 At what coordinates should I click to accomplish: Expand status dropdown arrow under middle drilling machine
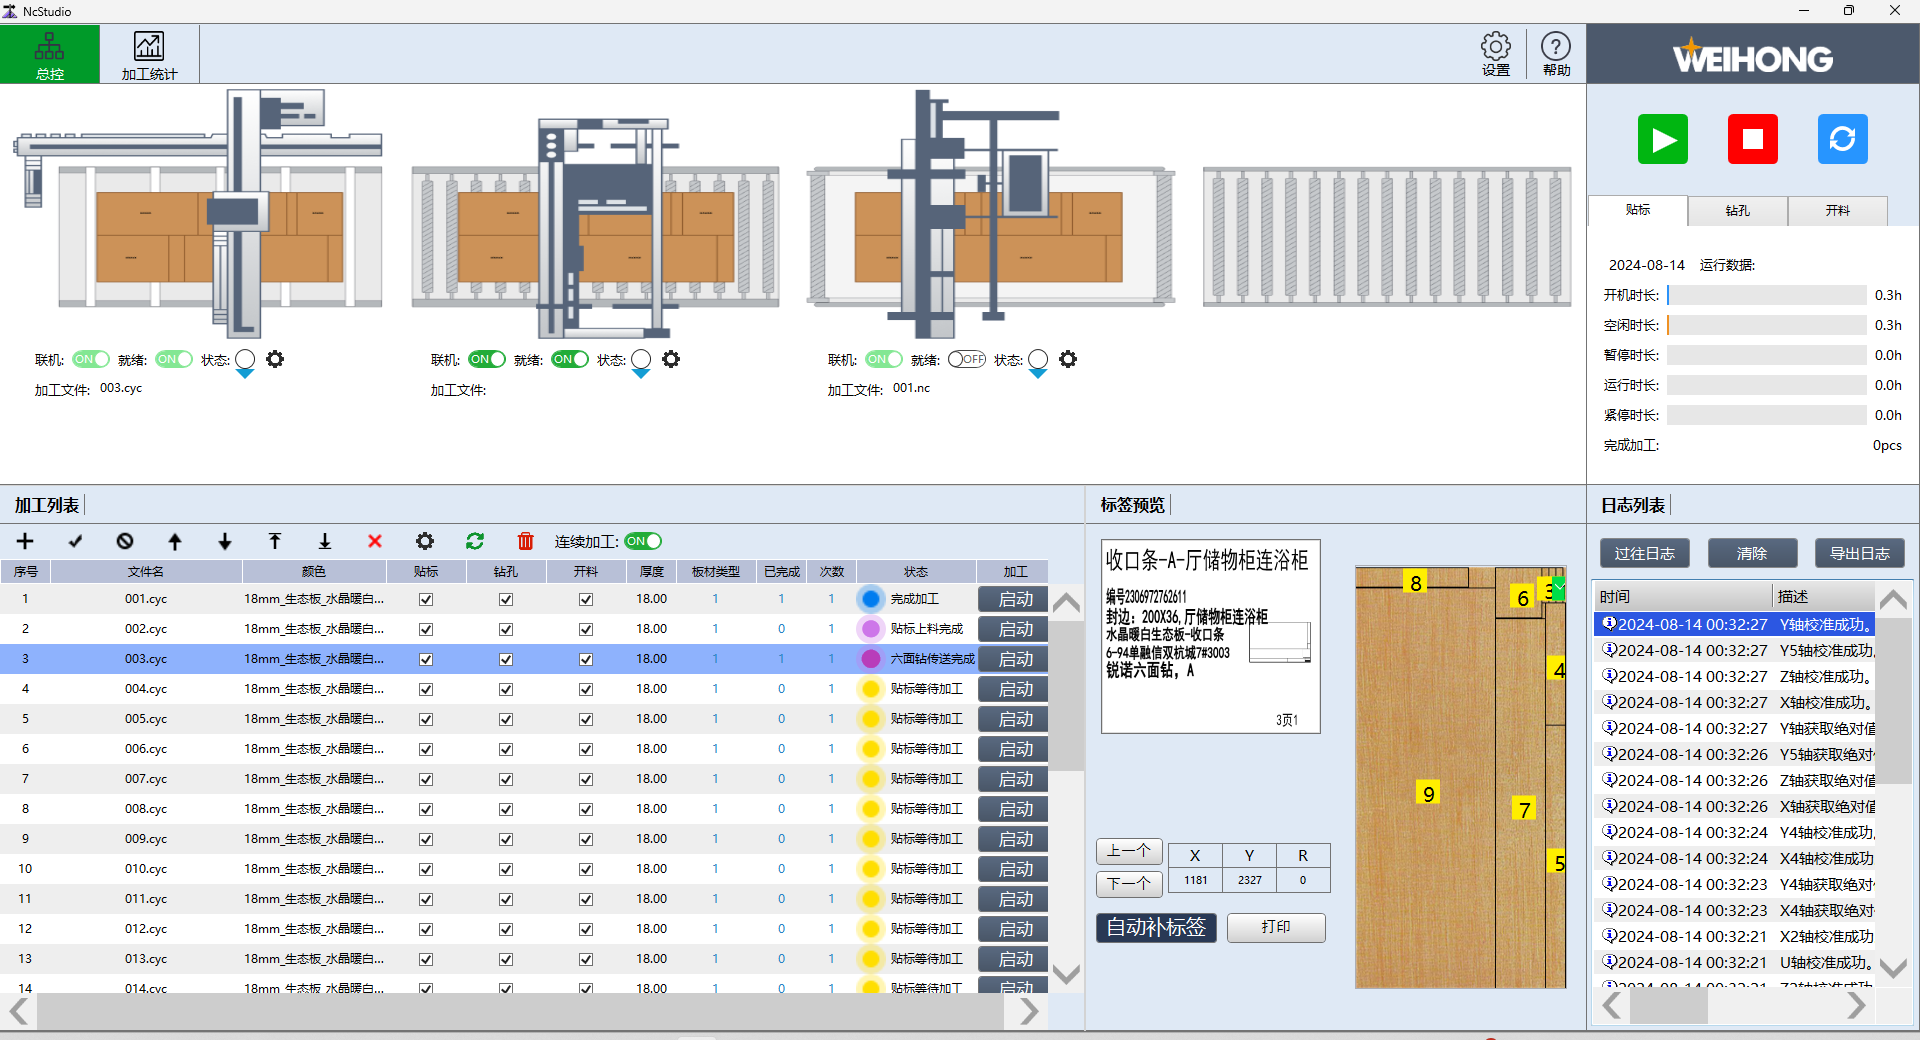click(641, 374)
